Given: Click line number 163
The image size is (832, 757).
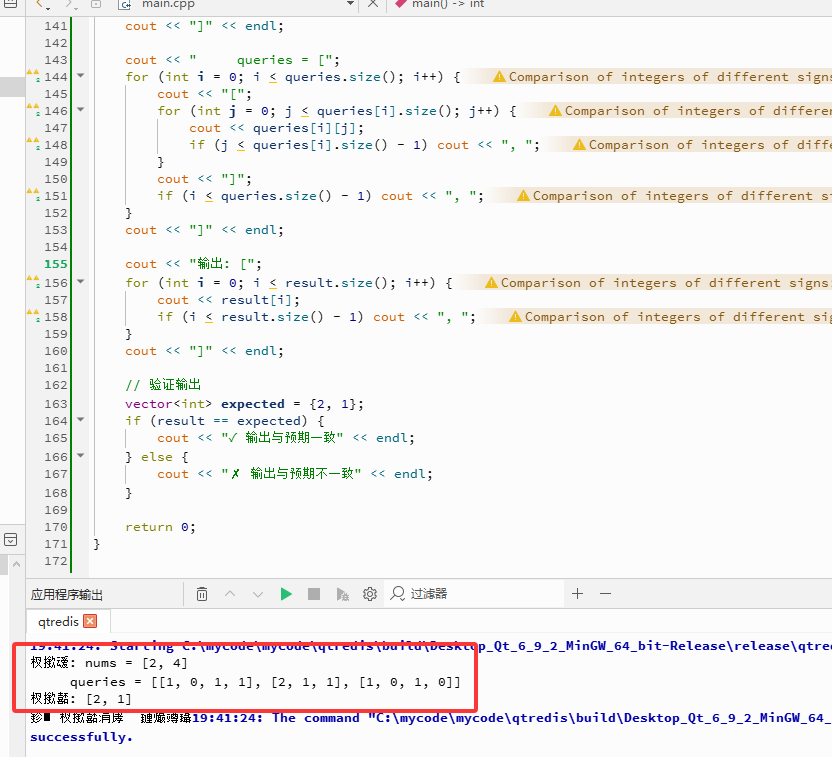Looking at the screenshot, I should (56, 404).
